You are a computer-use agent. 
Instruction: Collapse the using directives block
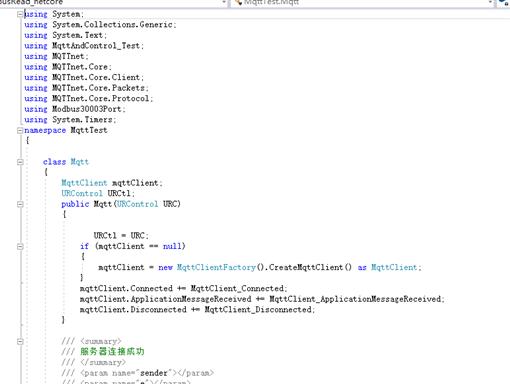[x=20, y=14]
